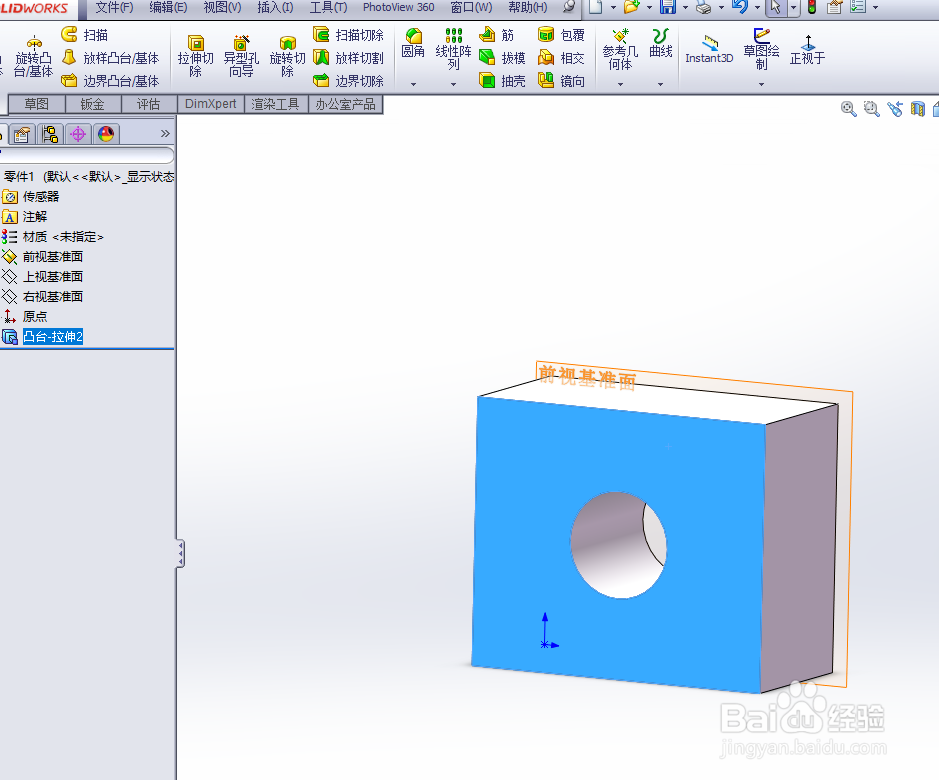Click the 扫描 (Sweep) boss tool
Screen dimensions: 939x780
pyautogui.click(x=84, y=35)
